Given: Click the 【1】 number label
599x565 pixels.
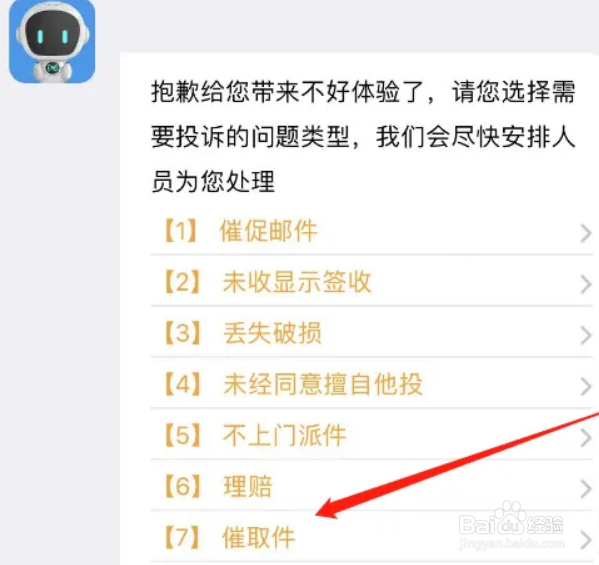Looking at the screenshot, I should 181,231.
